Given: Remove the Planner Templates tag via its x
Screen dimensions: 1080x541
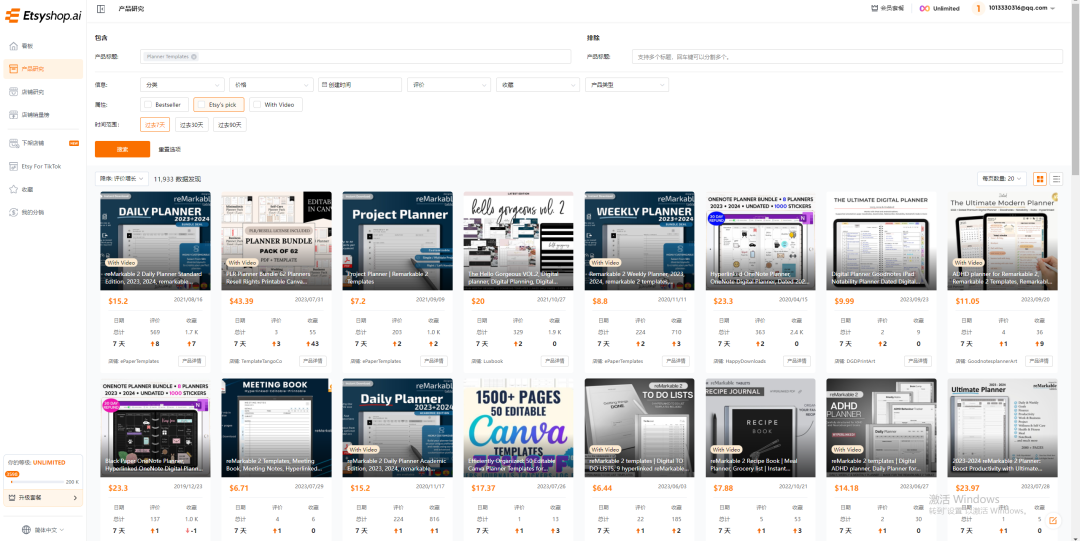Looking at the screenshot, I should (194, 57).
